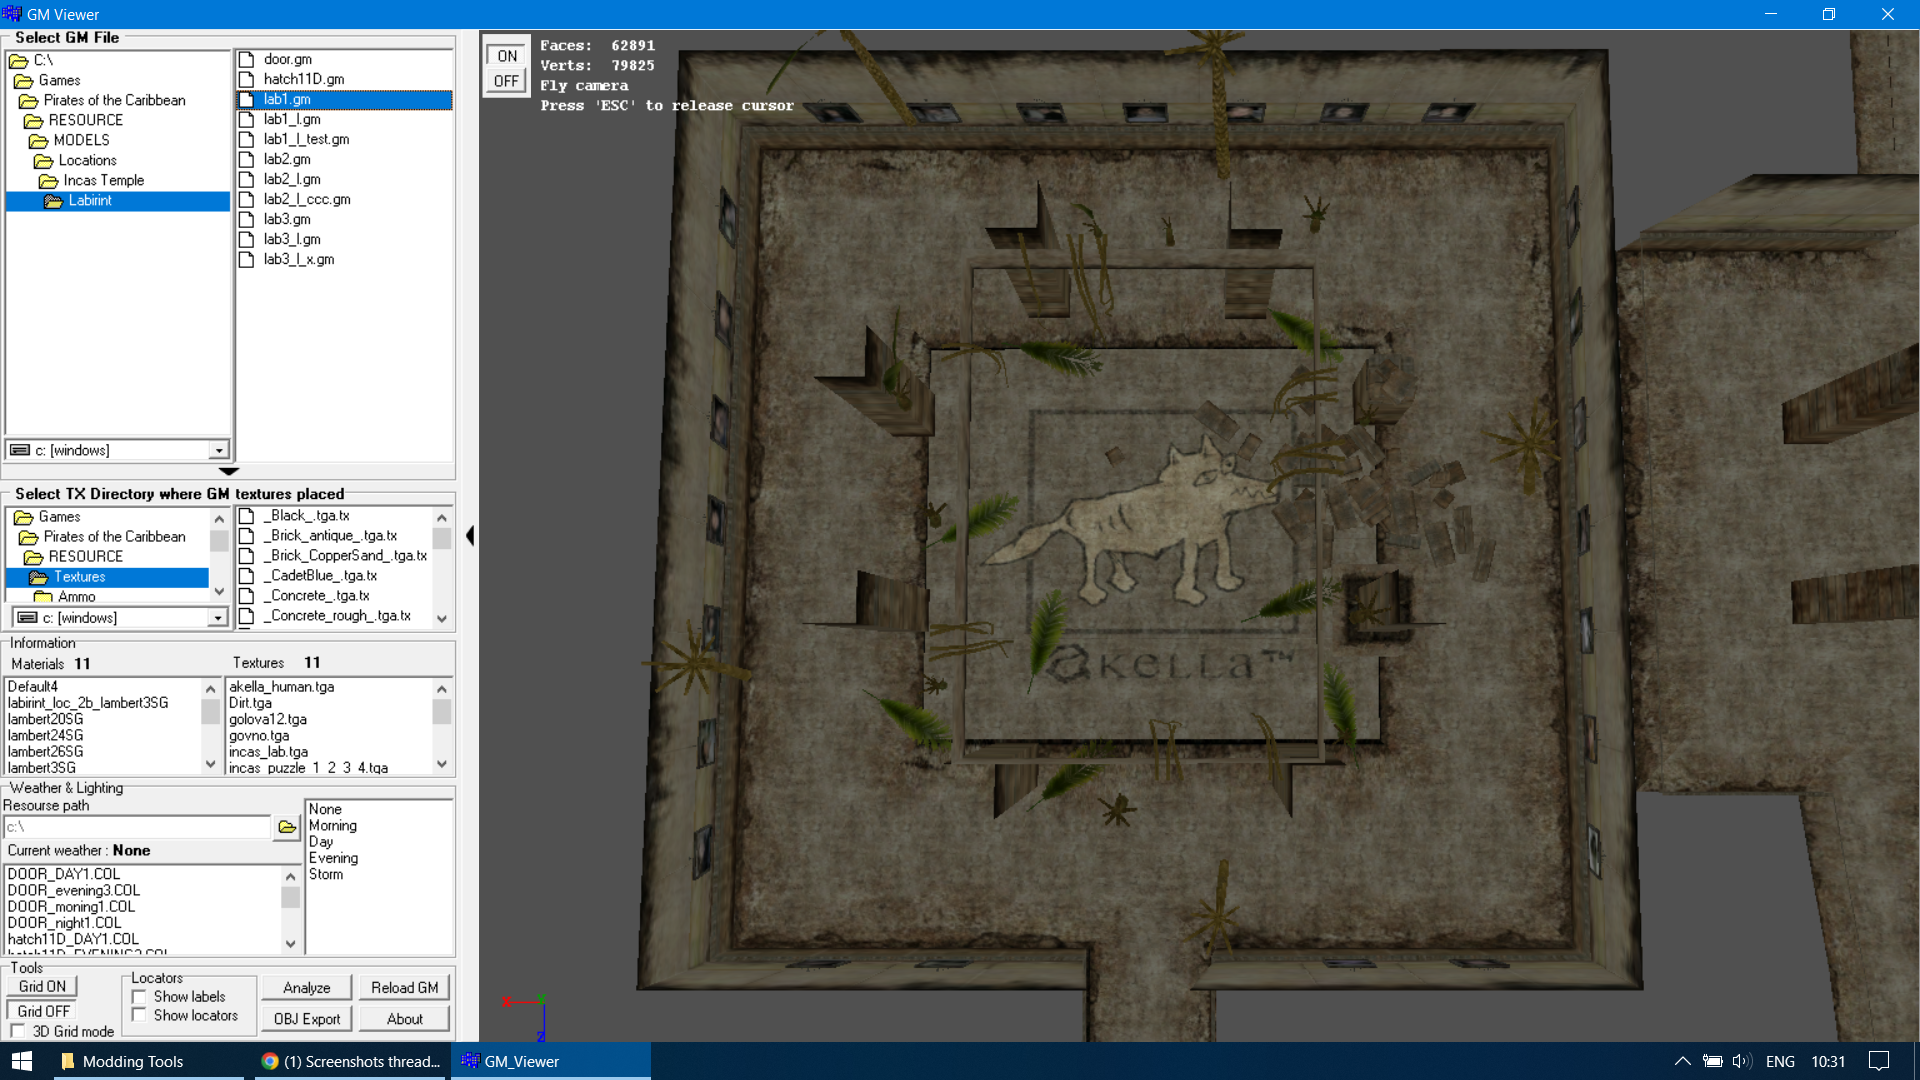This screenshot has height=1080, width=1920.
Task: Select Evening weather option
Action: 333,858
